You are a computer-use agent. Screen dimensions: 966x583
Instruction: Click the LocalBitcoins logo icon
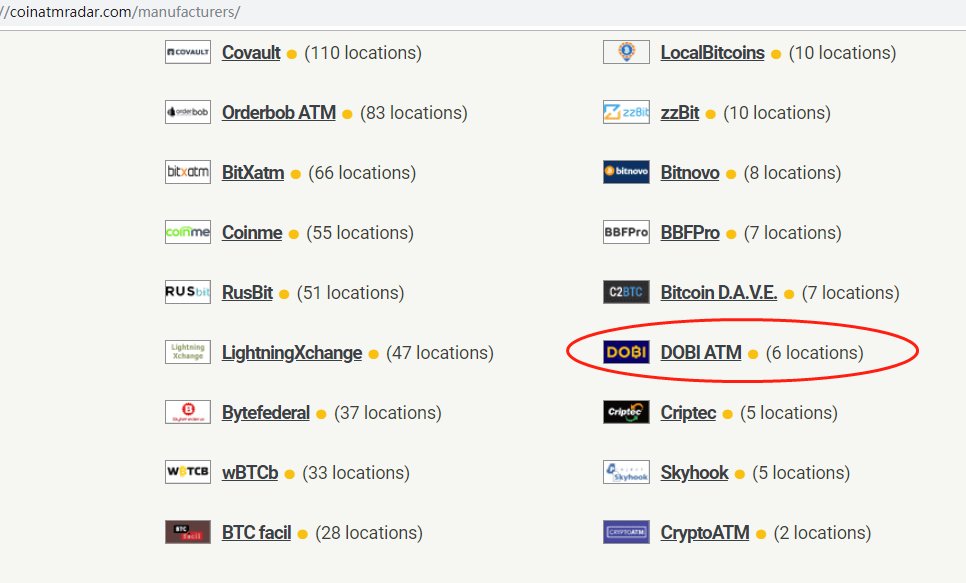click(627, 52)
